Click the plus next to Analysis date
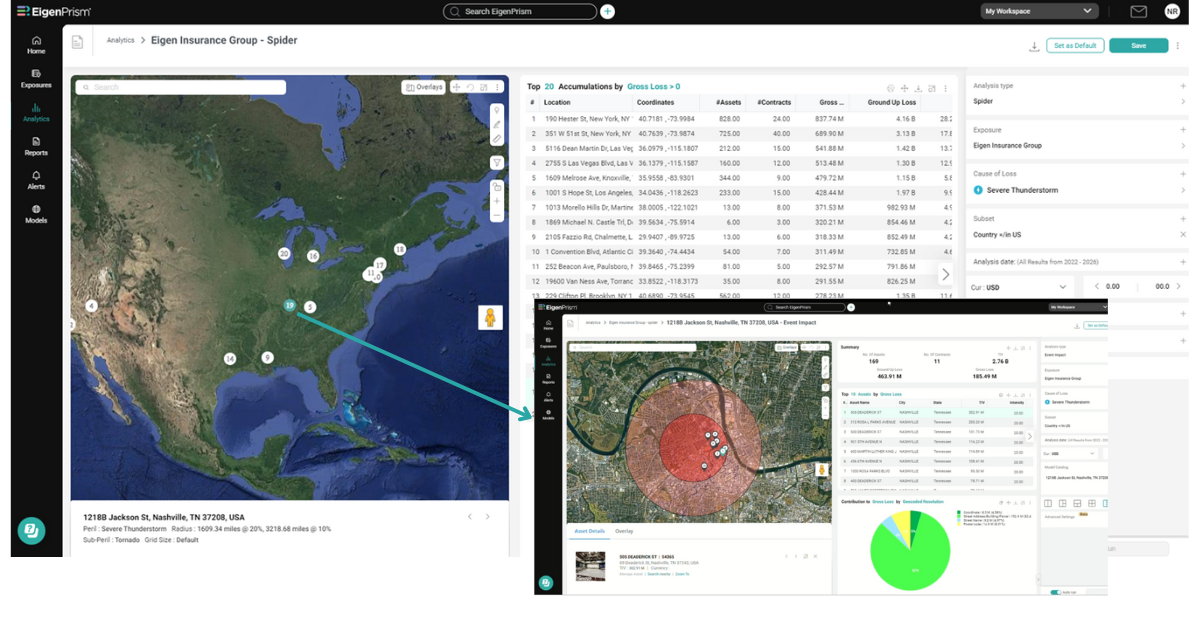The image size is (1200, 627). pos(1183,262)
